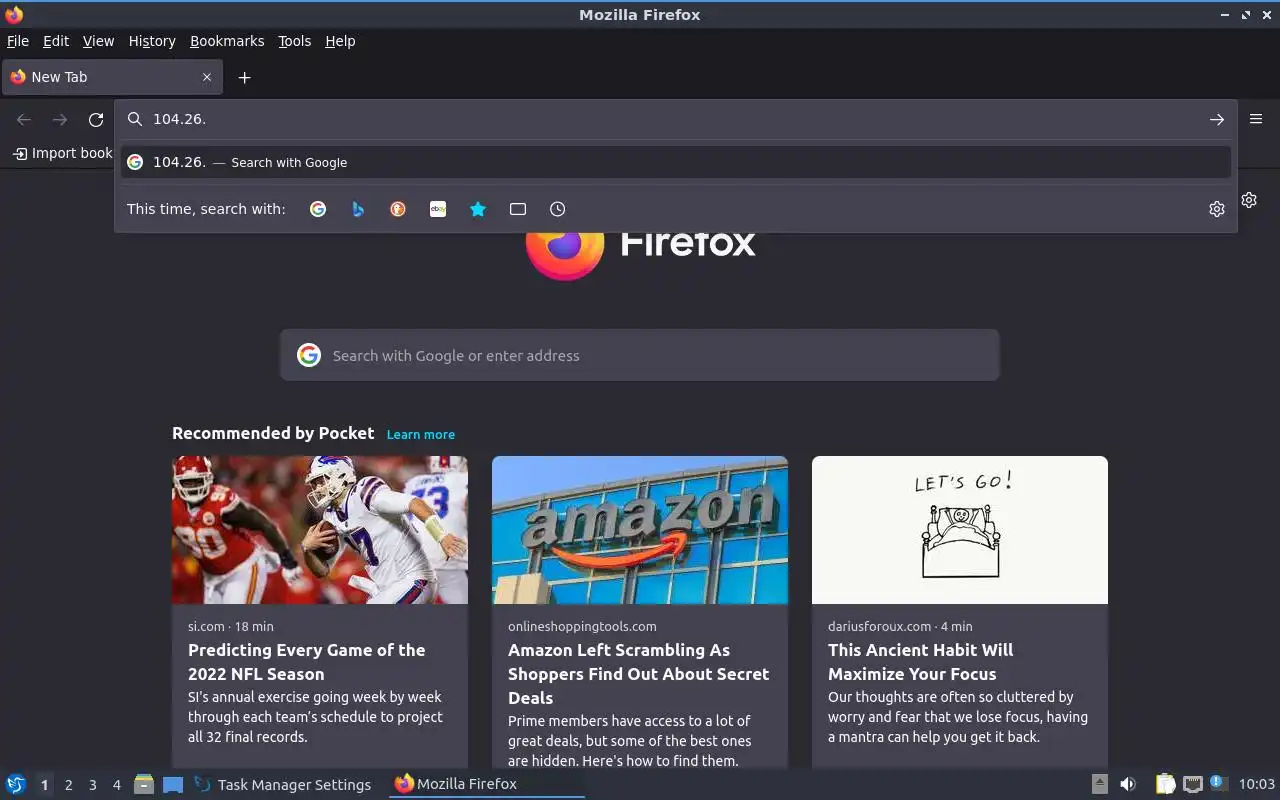This screenshot has height=800, width=1280.
Task: Open the NFL football game thumbnail
Action: (320, 530)
